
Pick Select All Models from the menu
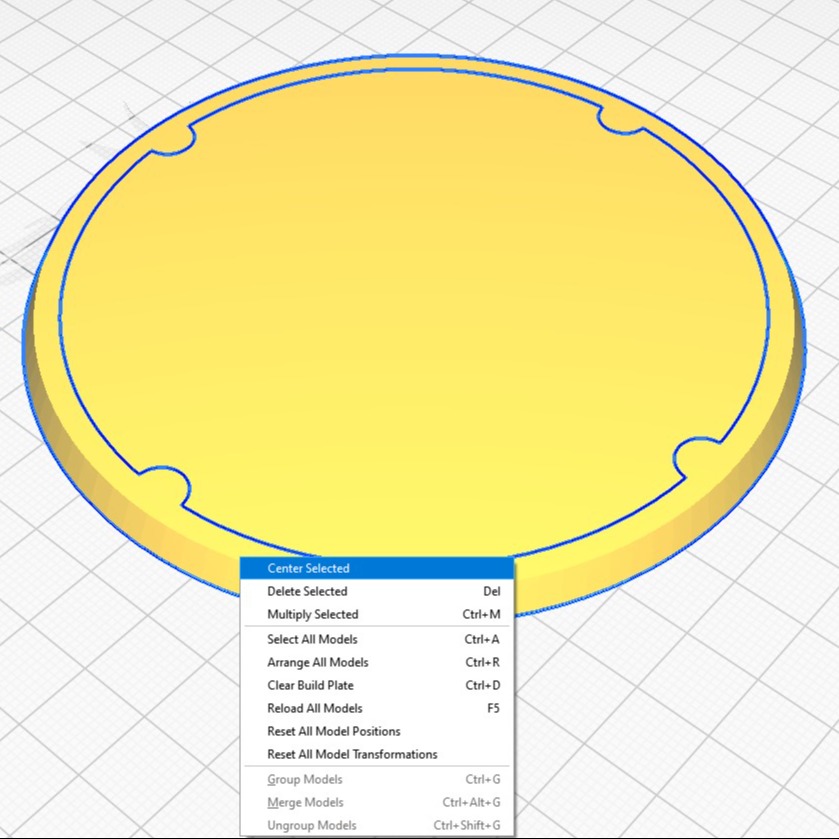coord(312,639)
